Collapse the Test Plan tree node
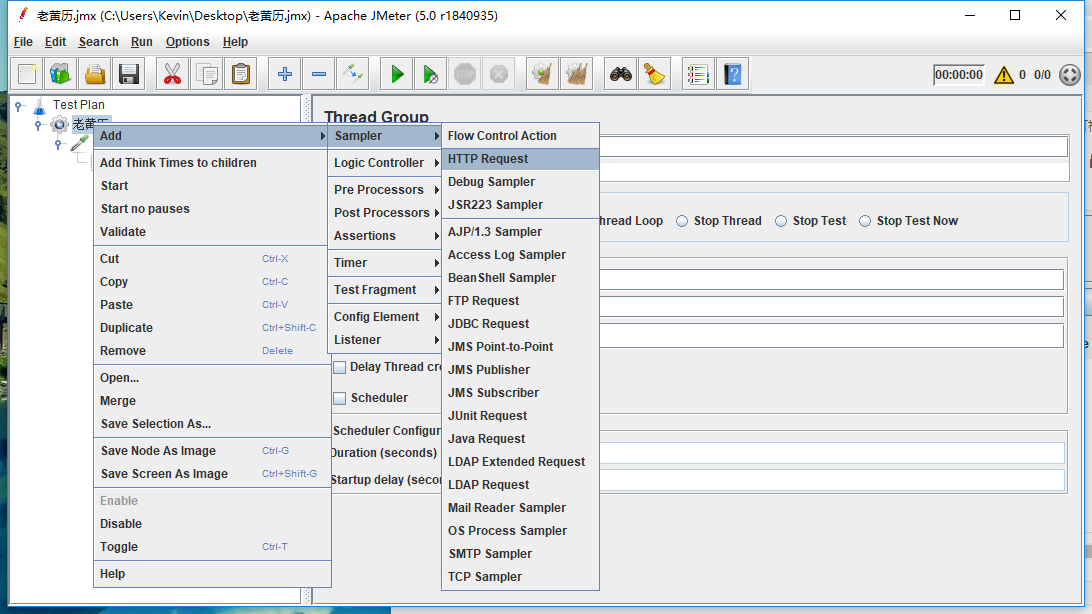 point(20,106)
